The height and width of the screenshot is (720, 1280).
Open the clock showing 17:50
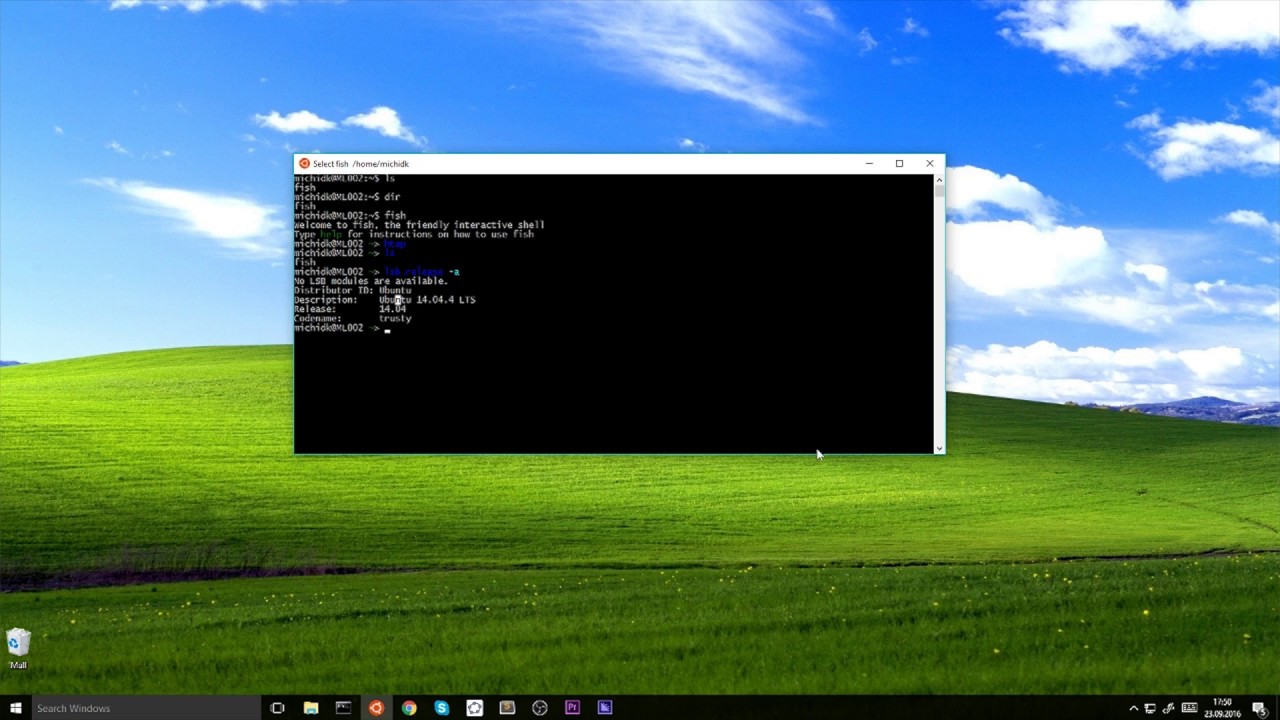[1222, 708]
